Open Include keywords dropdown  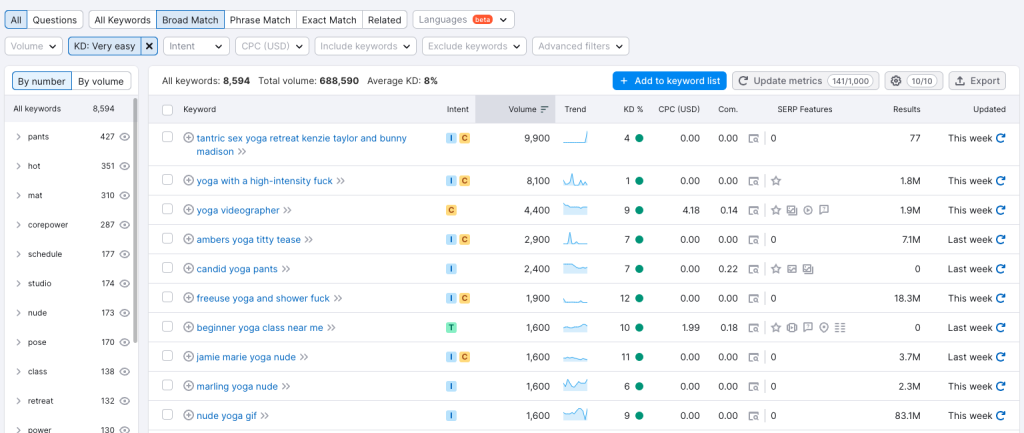(x=366, y=46)
